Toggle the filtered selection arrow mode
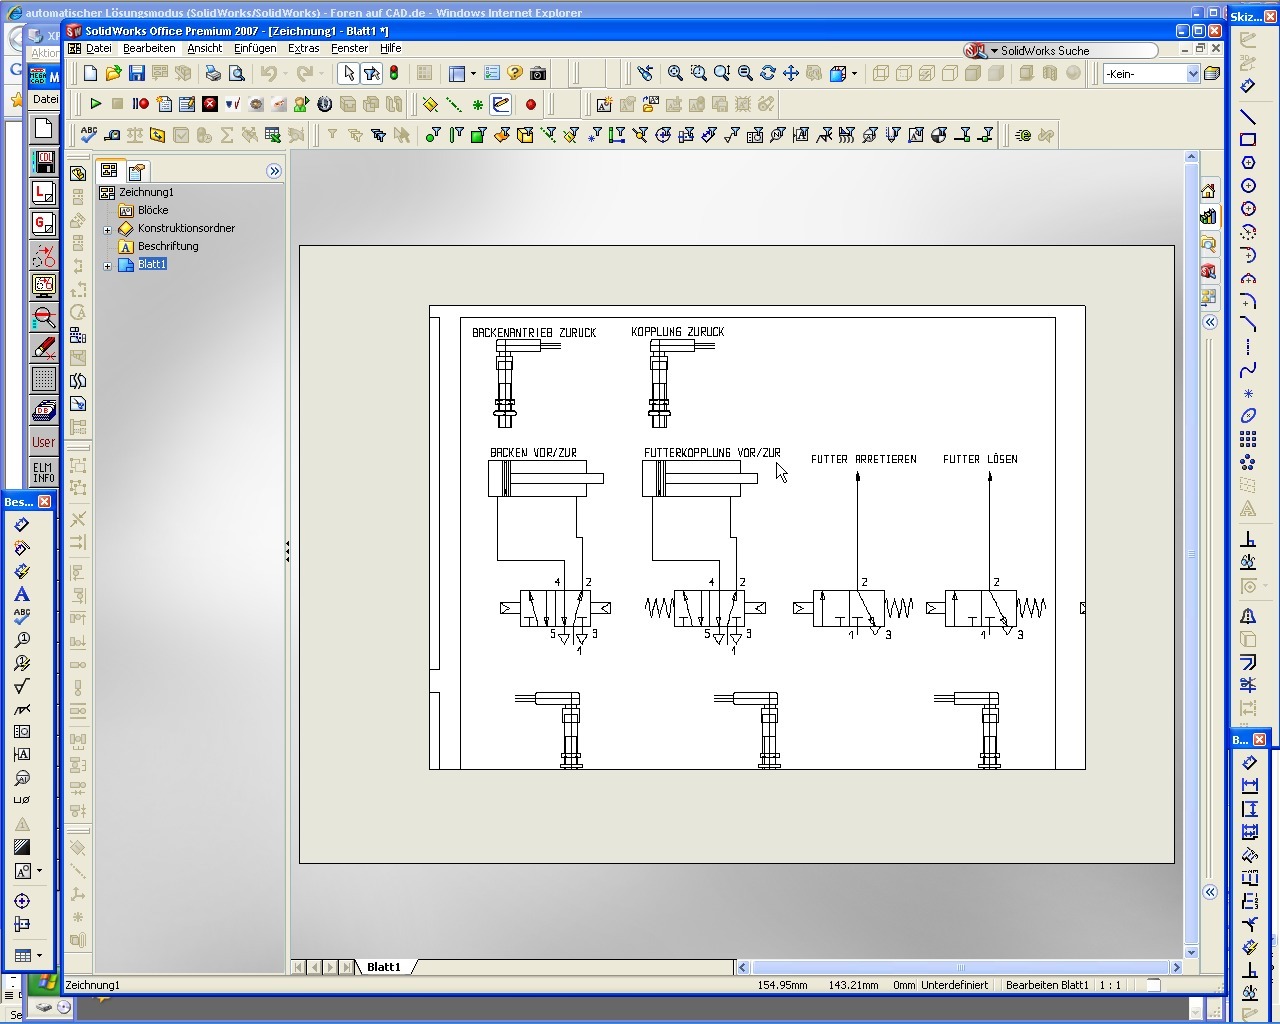This screenshot has width=1280, height=1024. pos(370,73)
